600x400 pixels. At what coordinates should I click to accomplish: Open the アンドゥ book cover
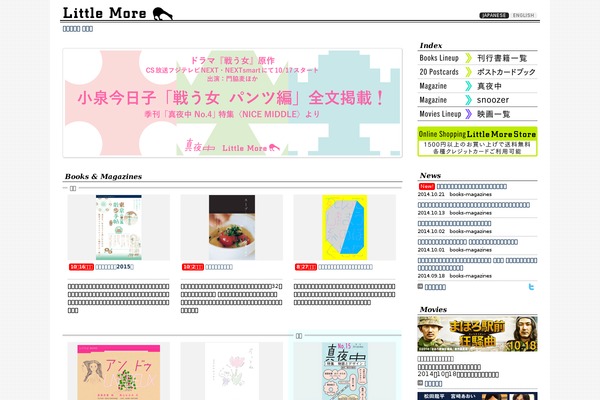tap(119, 372)
